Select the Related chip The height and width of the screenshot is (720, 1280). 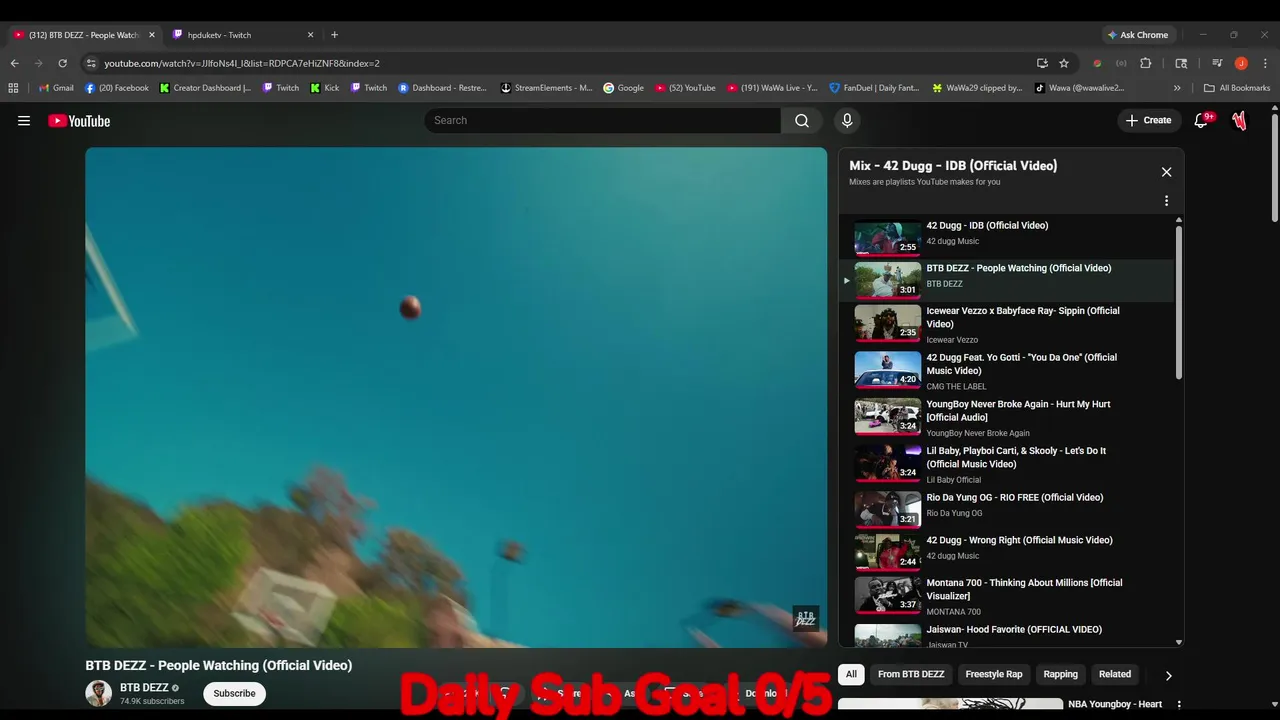pyautogui.click(x=1115, y=674)
